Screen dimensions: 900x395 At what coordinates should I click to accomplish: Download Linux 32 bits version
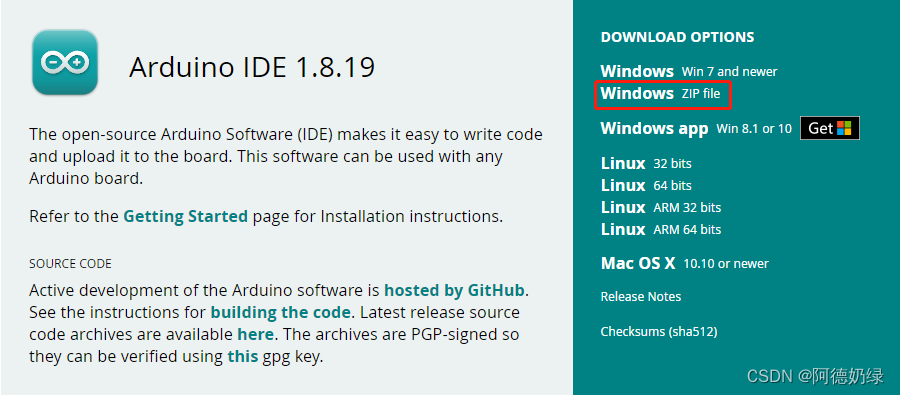646,164
